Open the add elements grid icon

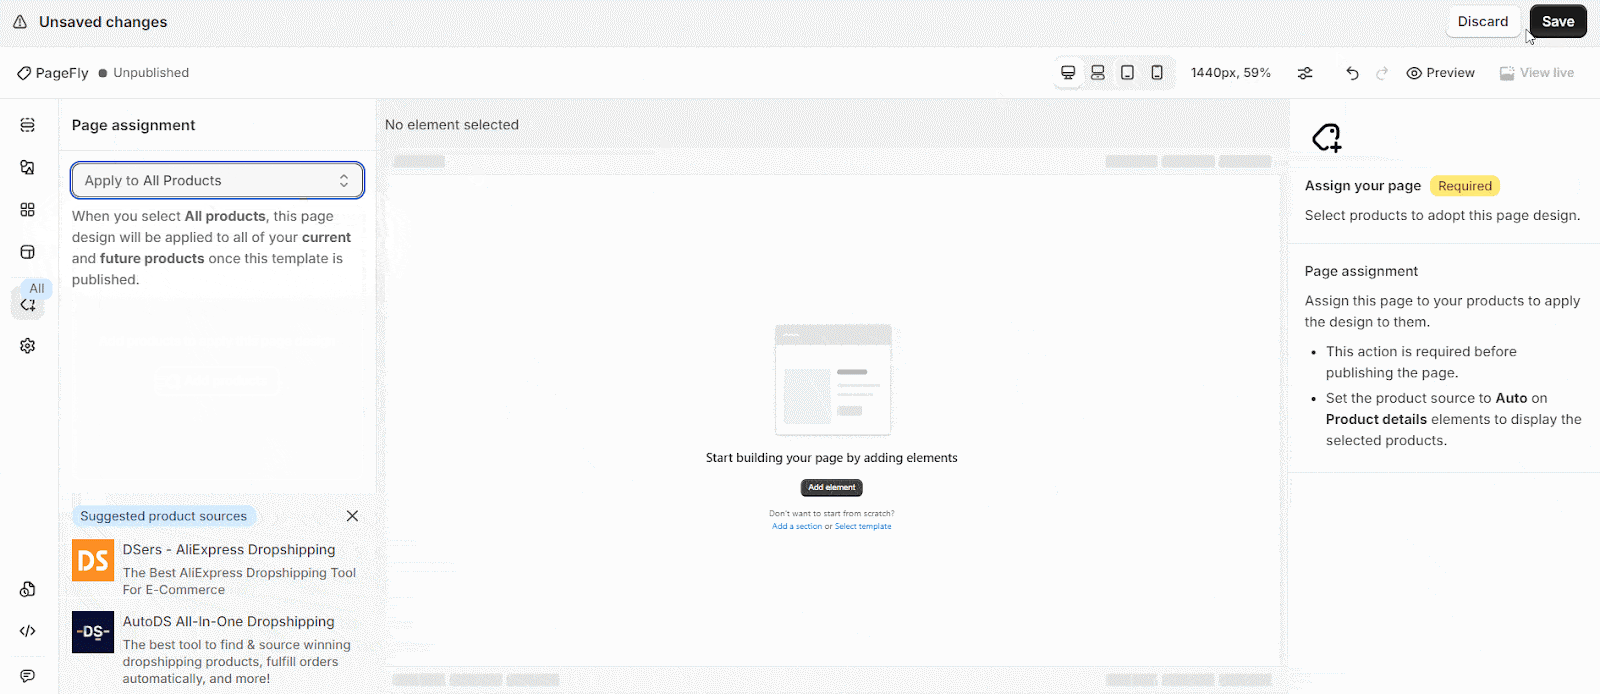click(28, 210)
